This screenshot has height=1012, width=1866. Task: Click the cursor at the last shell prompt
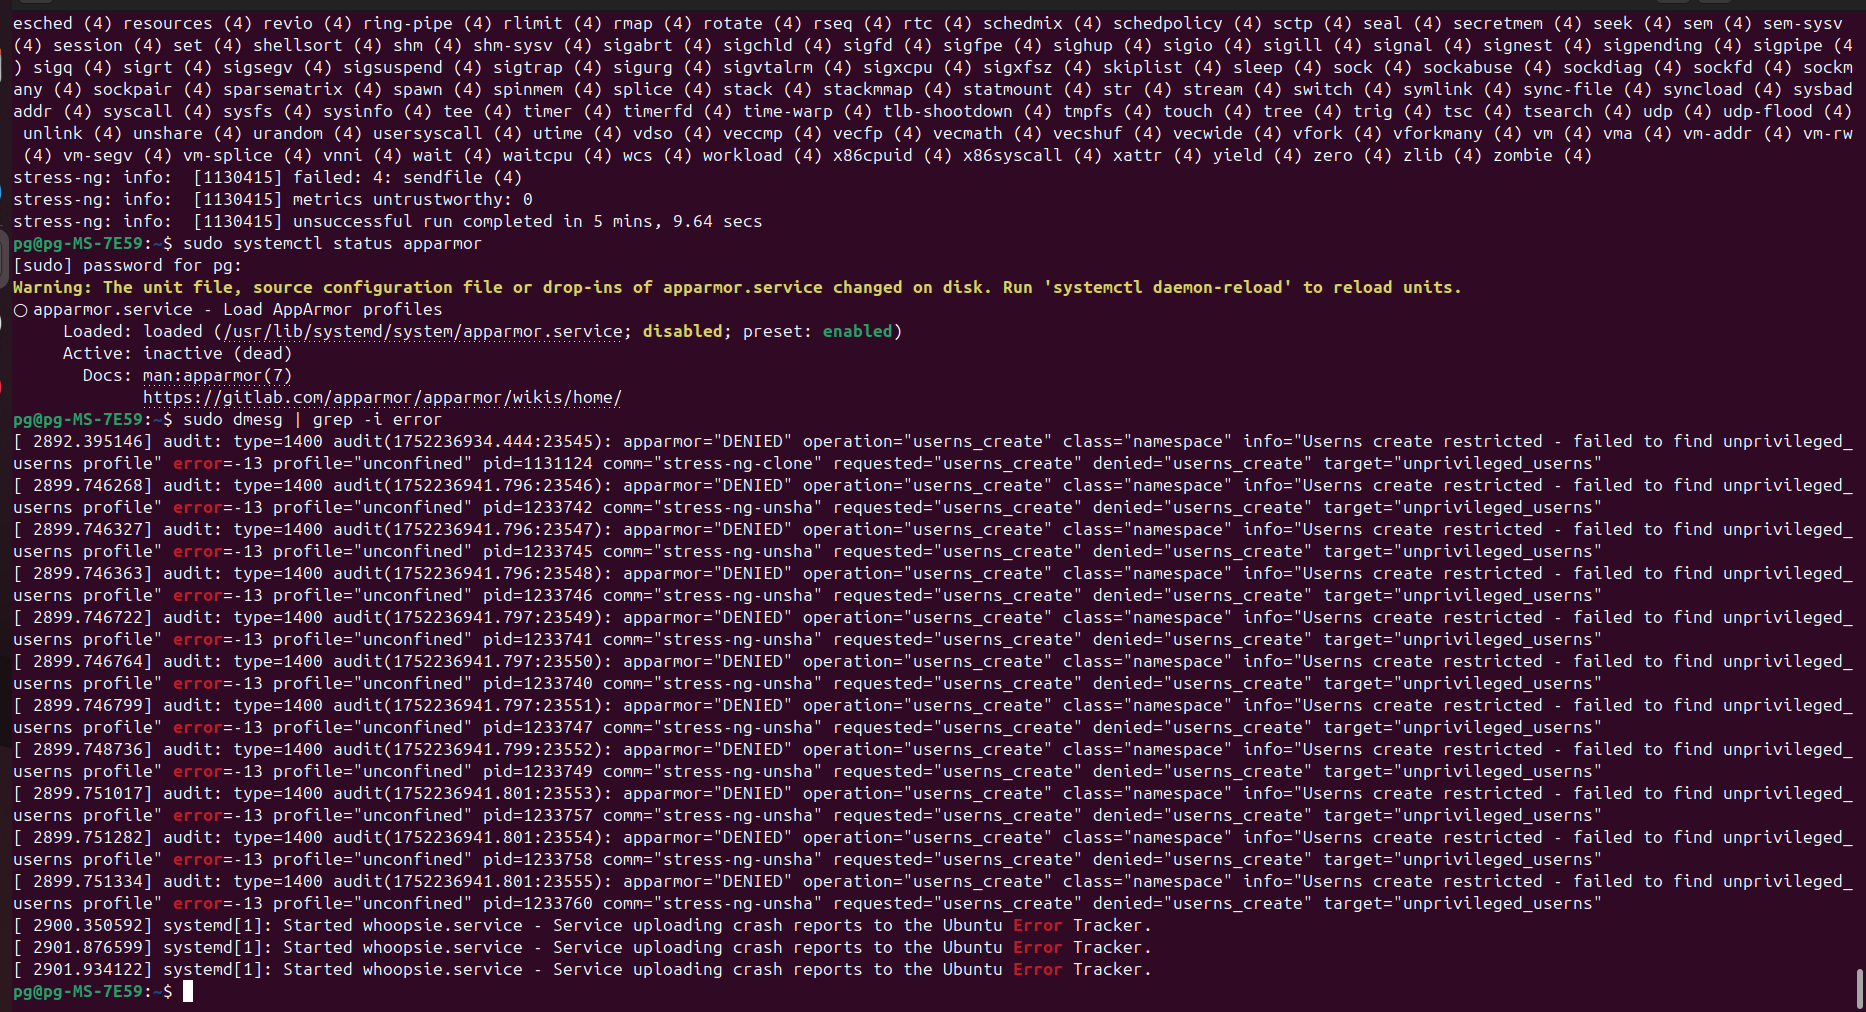click(188, 992)
